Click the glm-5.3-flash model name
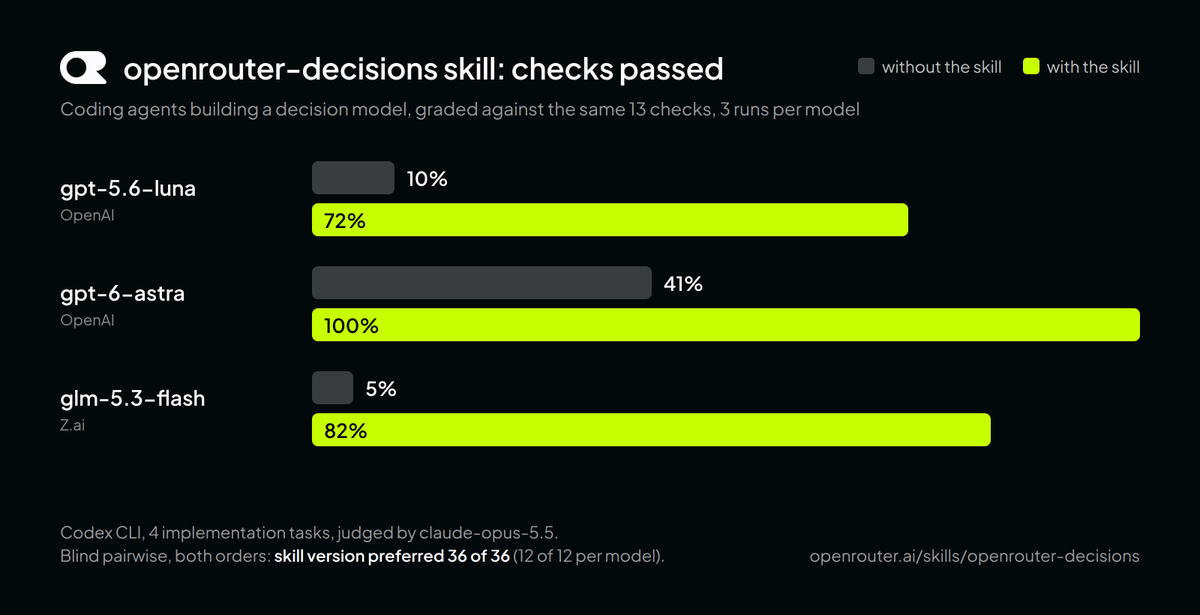 tap(132, 398)
